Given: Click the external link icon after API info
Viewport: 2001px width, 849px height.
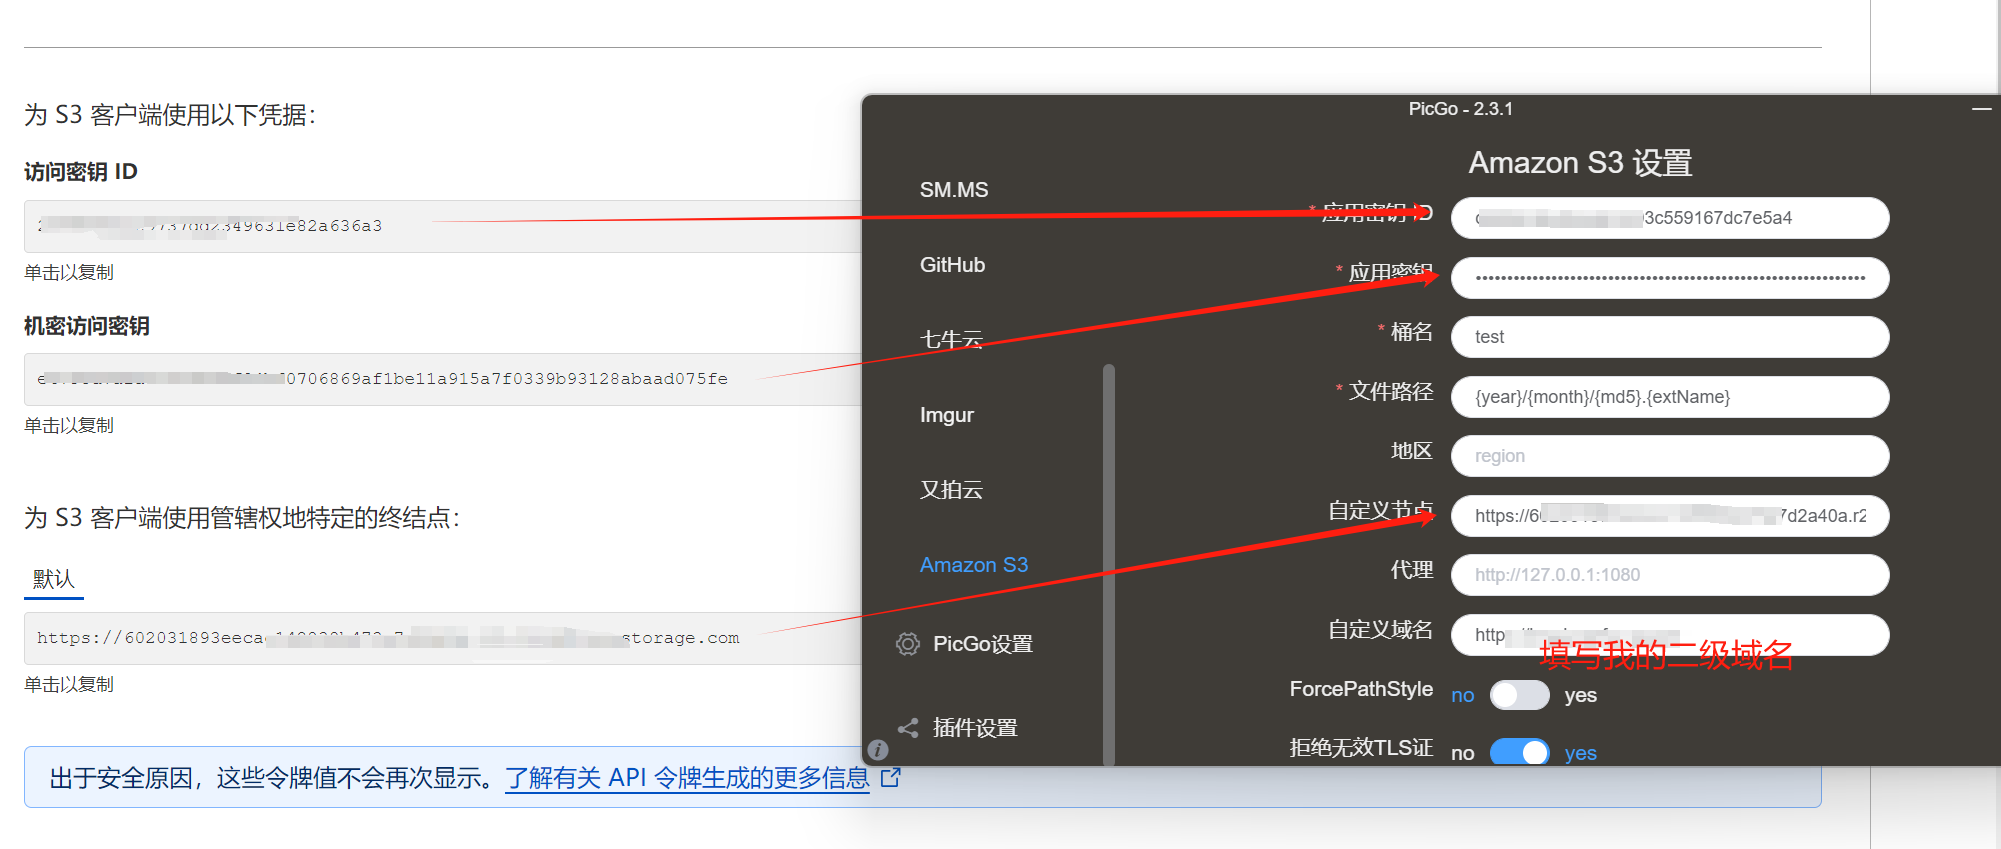Looking at the screenshot, I should (x=891, y=777).
